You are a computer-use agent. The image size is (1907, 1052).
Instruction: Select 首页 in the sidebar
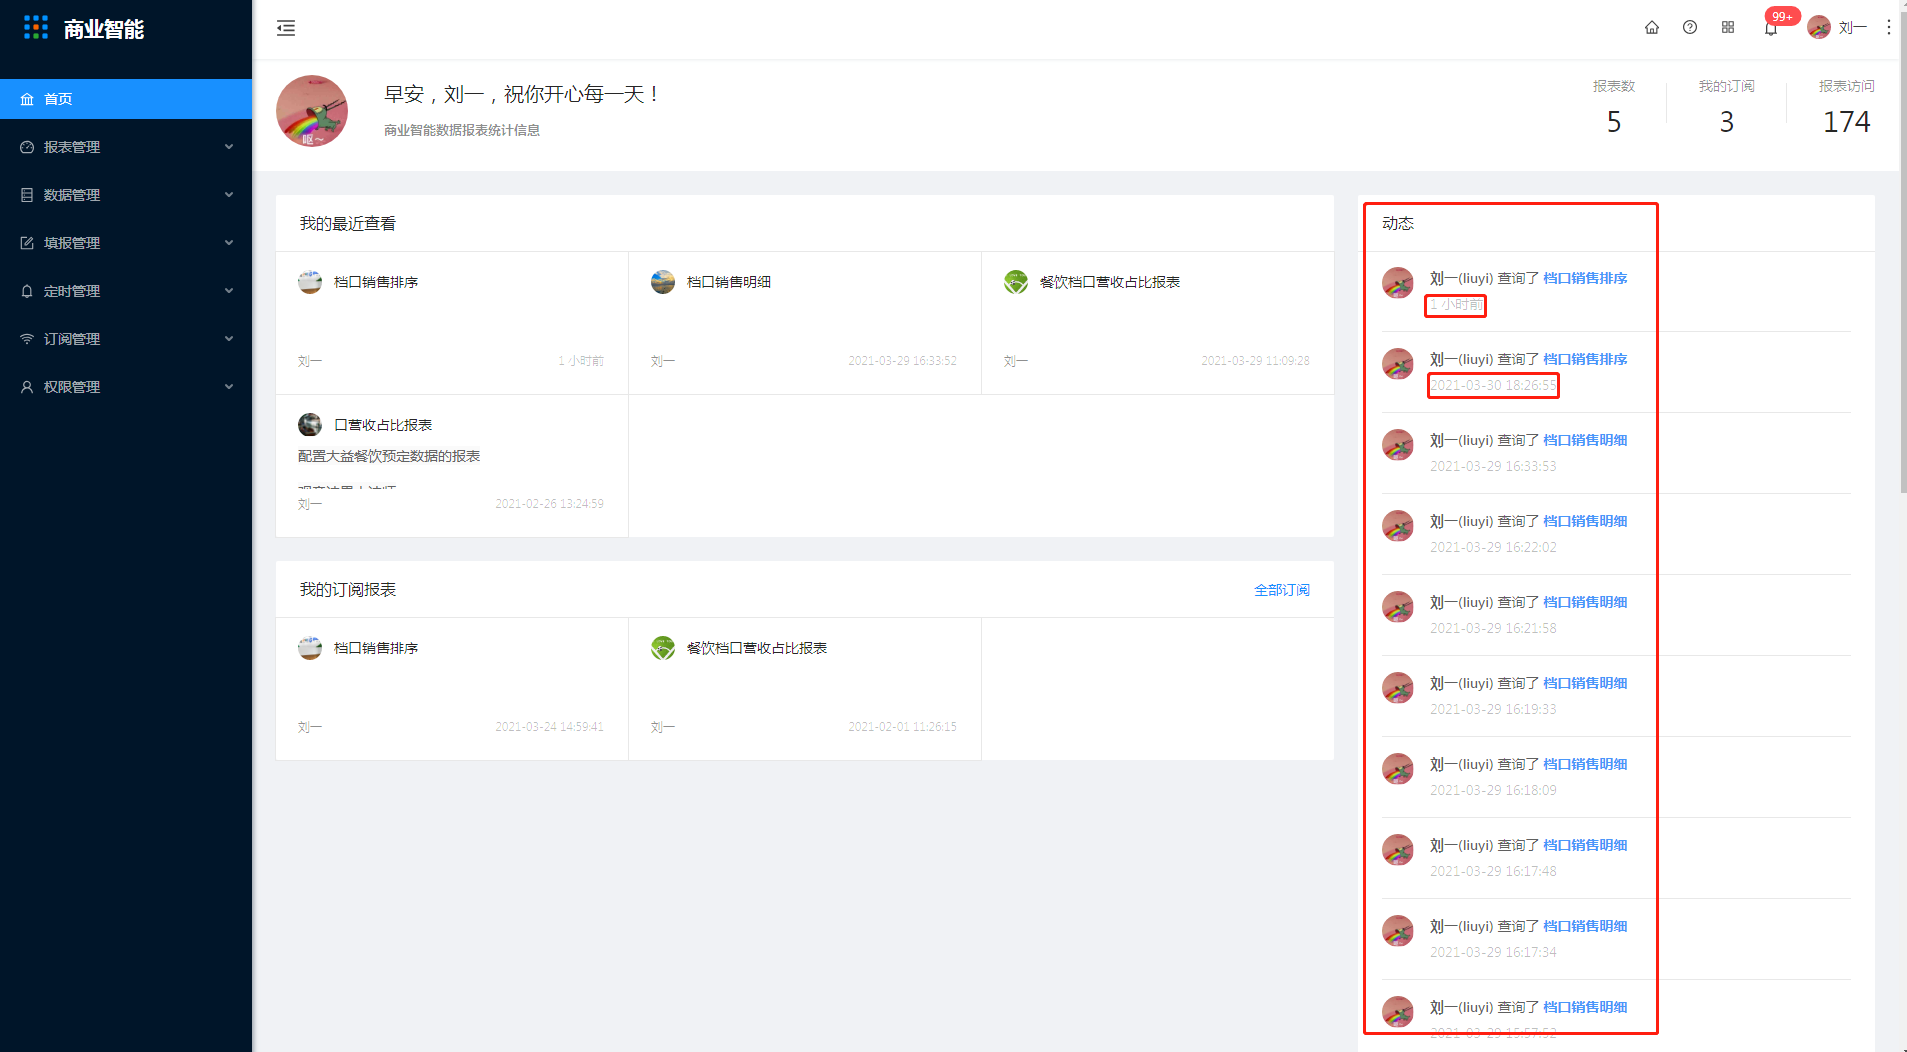[126, 99]
